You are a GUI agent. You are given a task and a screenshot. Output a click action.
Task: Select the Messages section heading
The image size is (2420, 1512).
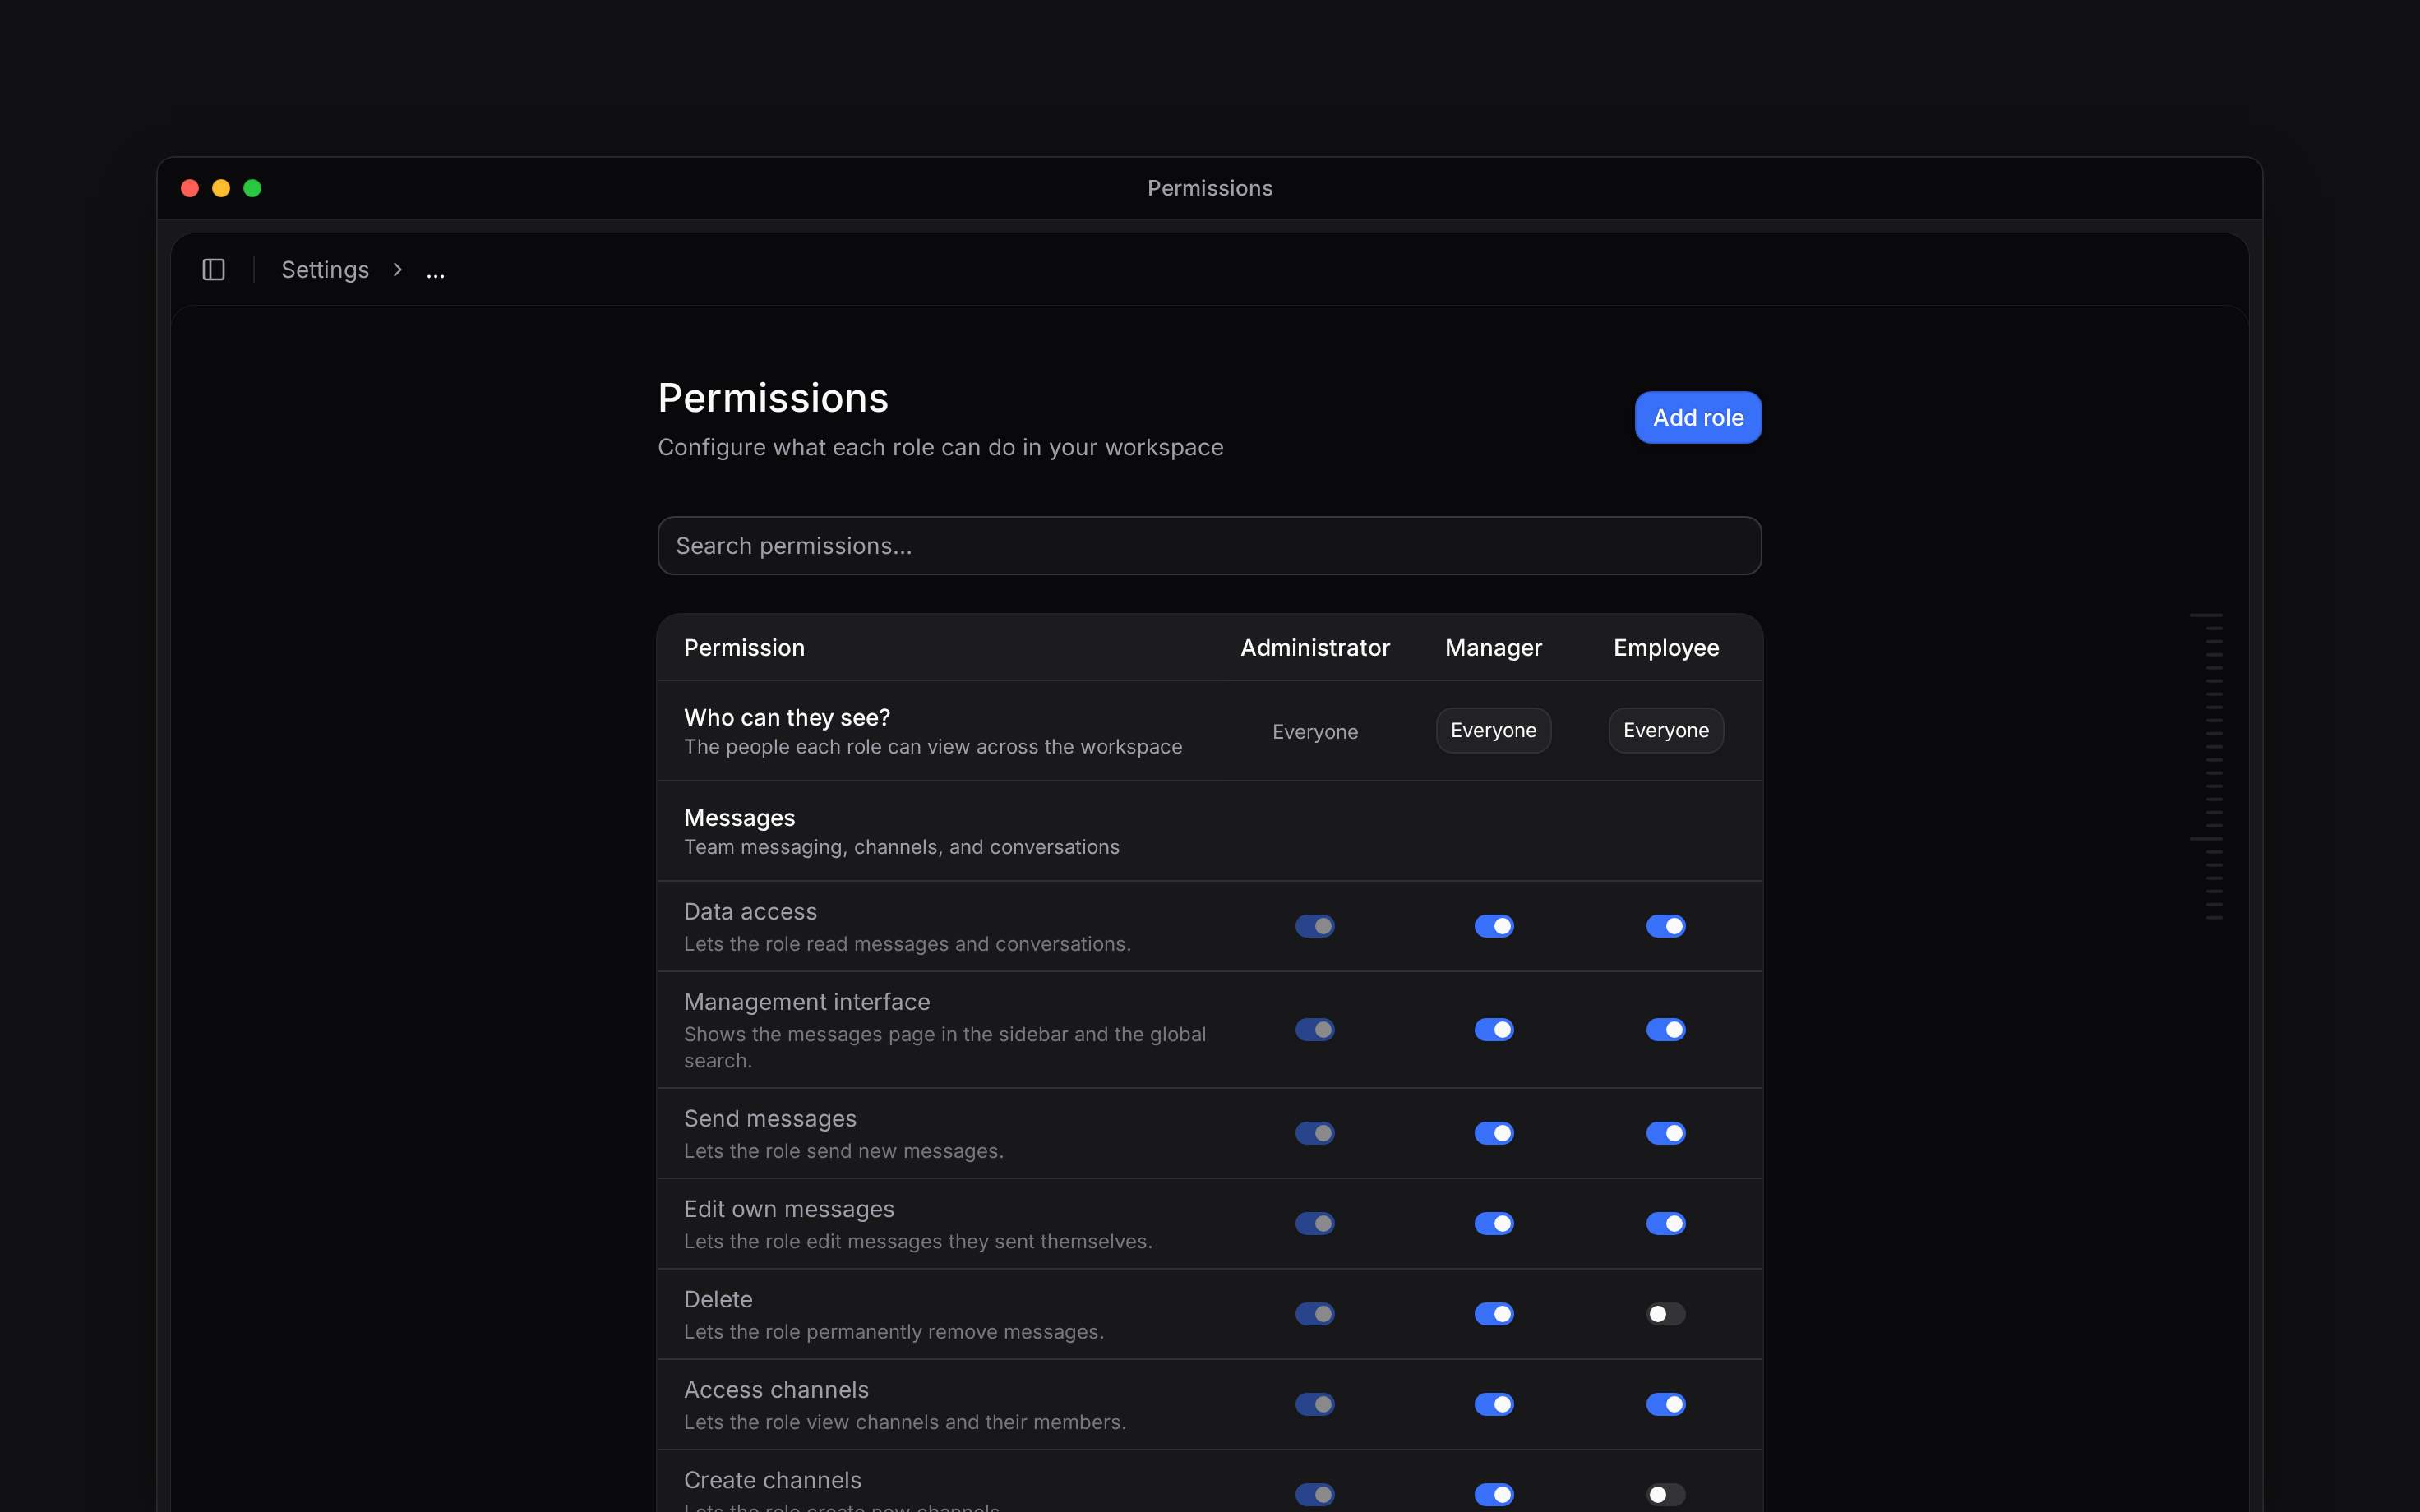739,818
